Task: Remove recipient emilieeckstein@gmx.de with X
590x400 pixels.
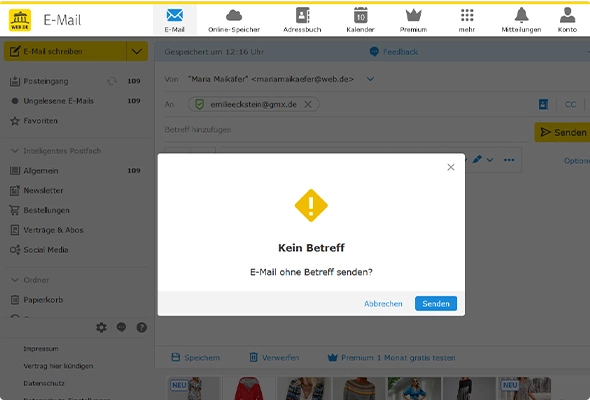Action: tap(308, 104)
